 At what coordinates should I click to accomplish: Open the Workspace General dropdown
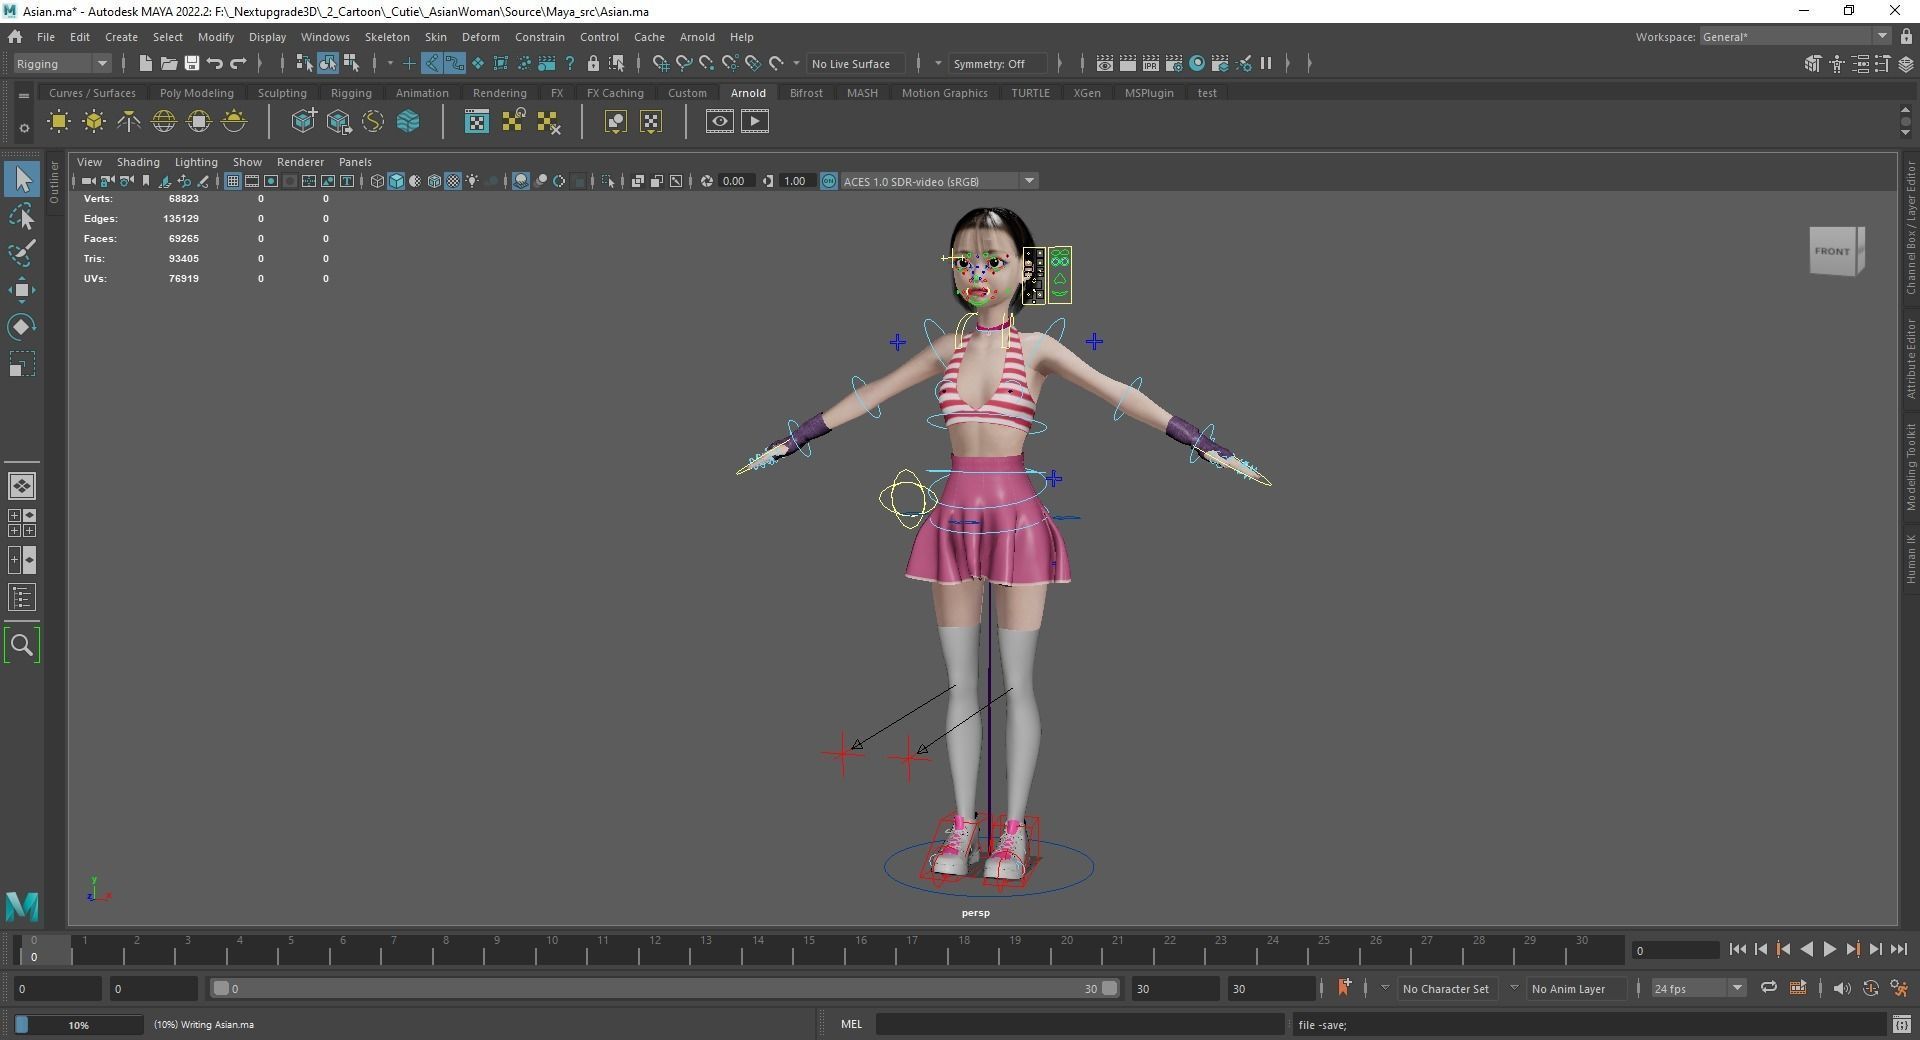tap(1794, 37)
